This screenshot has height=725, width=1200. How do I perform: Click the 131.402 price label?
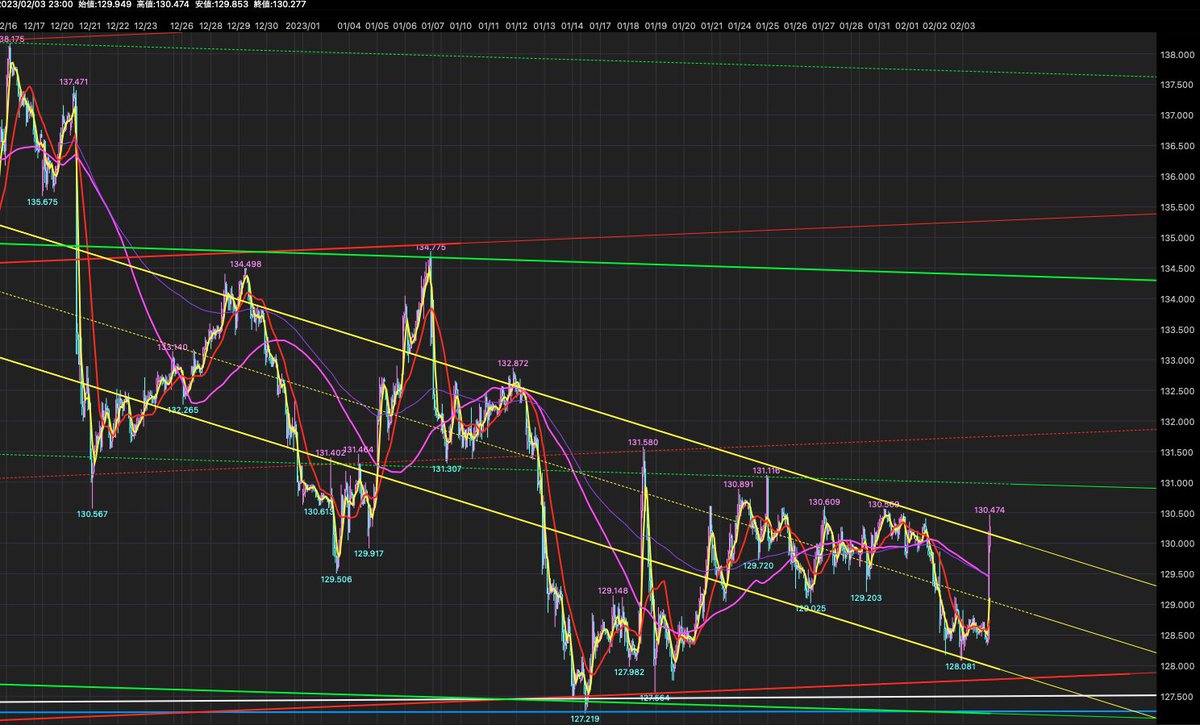pos(330,453)
